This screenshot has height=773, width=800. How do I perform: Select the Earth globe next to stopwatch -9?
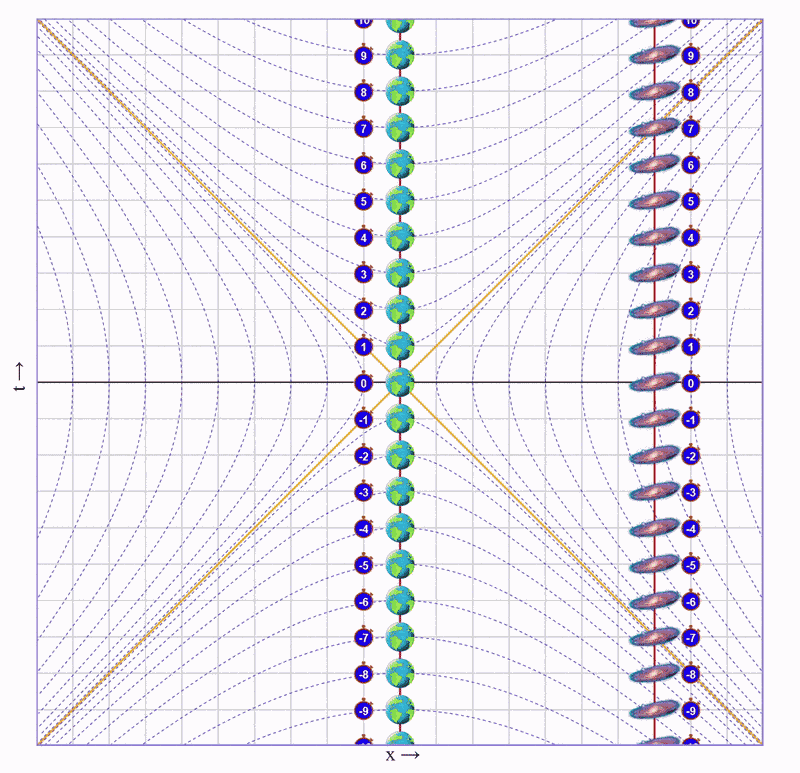400,710
